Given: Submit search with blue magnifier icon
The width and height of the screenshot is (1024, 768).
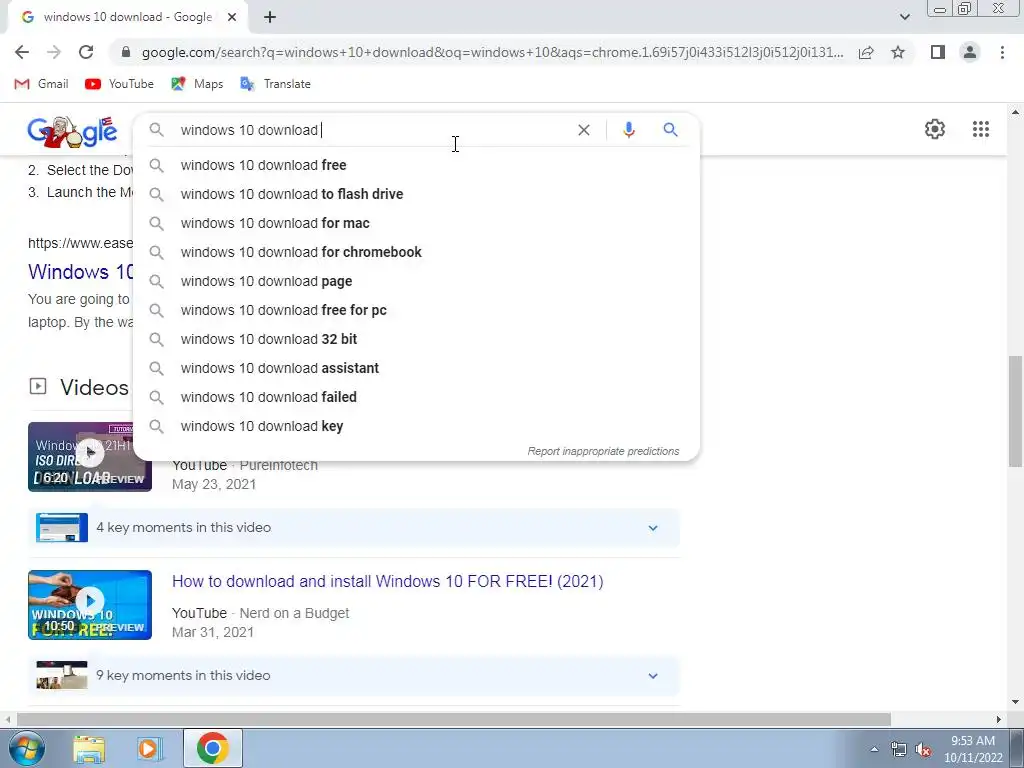Looking at the screenshot, I should click(x=670, y=130).
